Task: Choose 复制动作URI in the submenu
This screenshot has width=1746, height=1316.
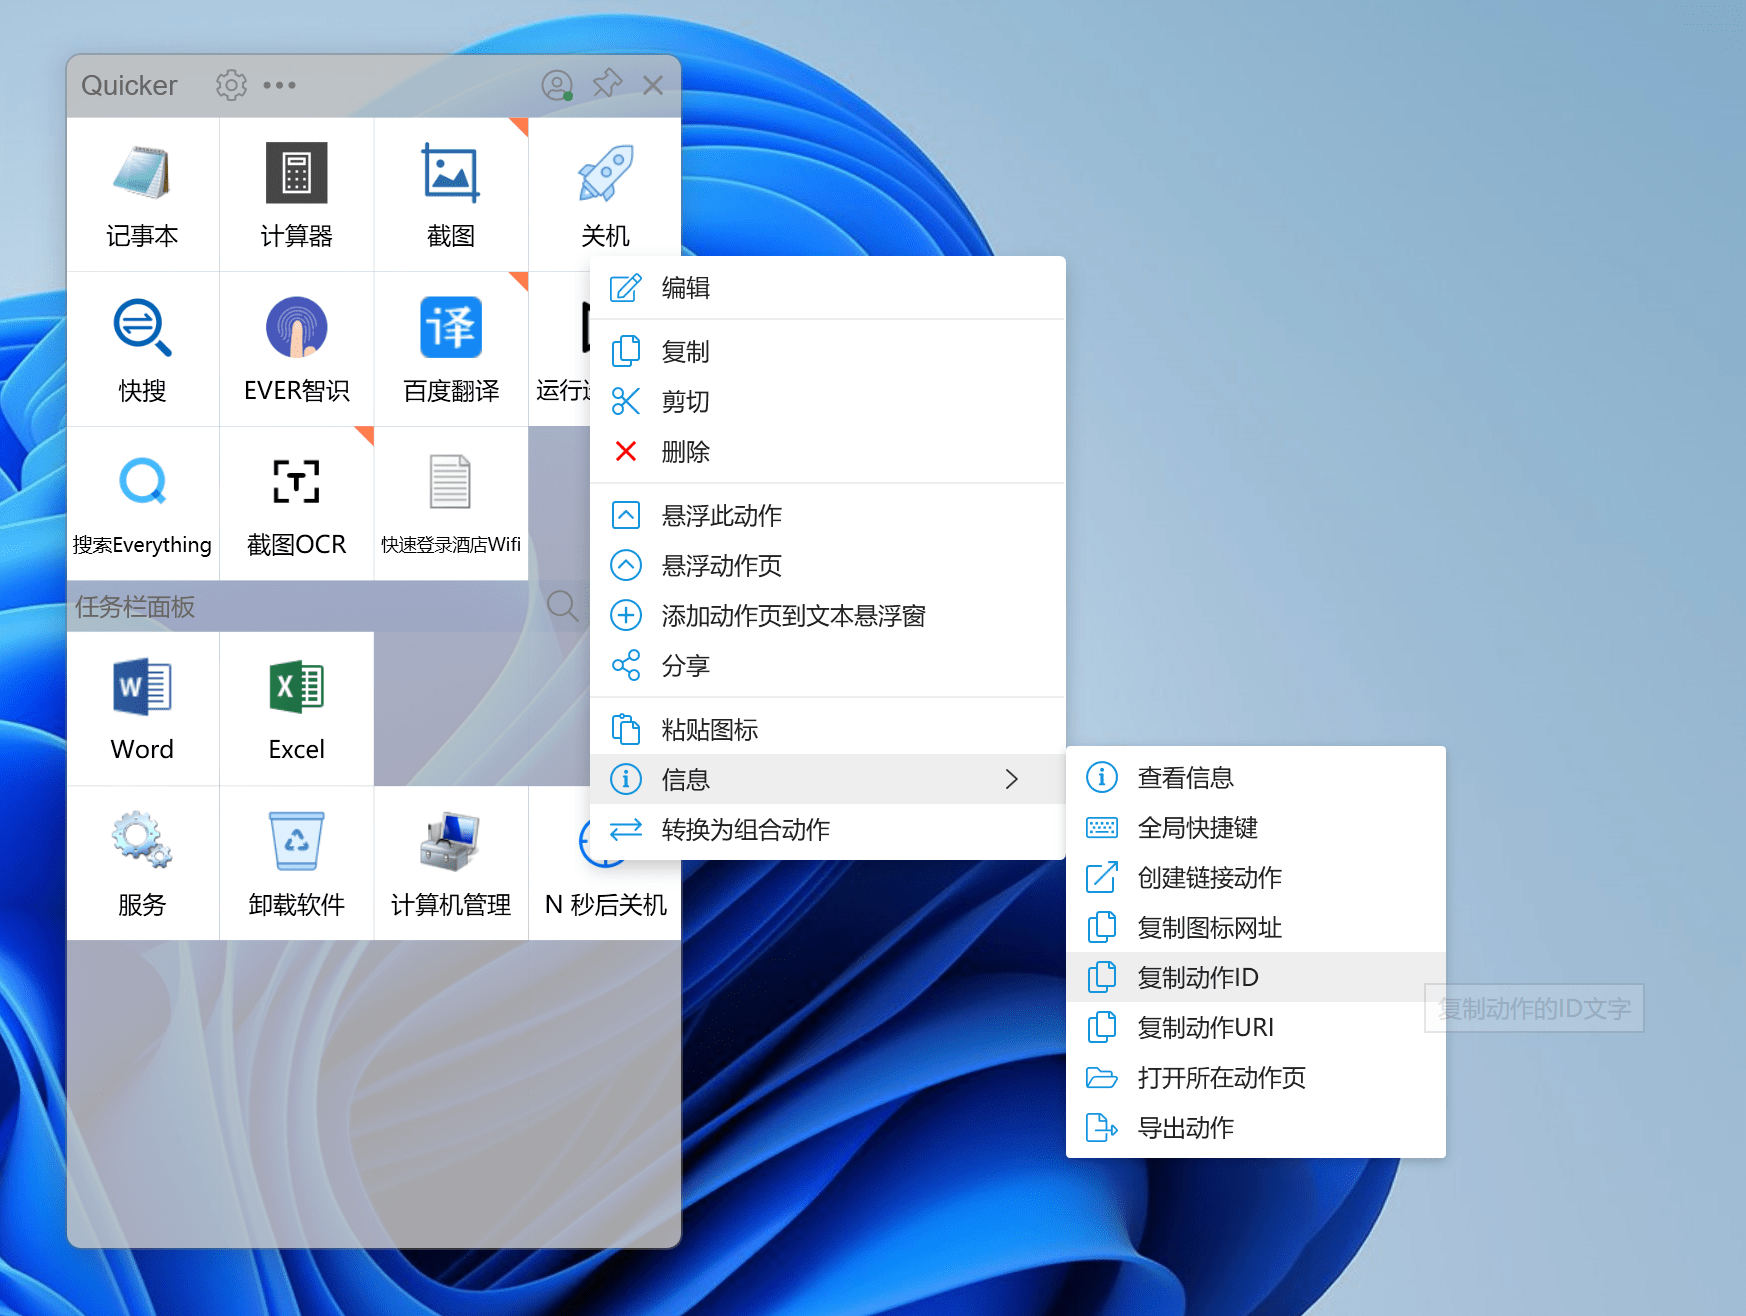Action: pyautogui.click(x=1256, y=1027)
